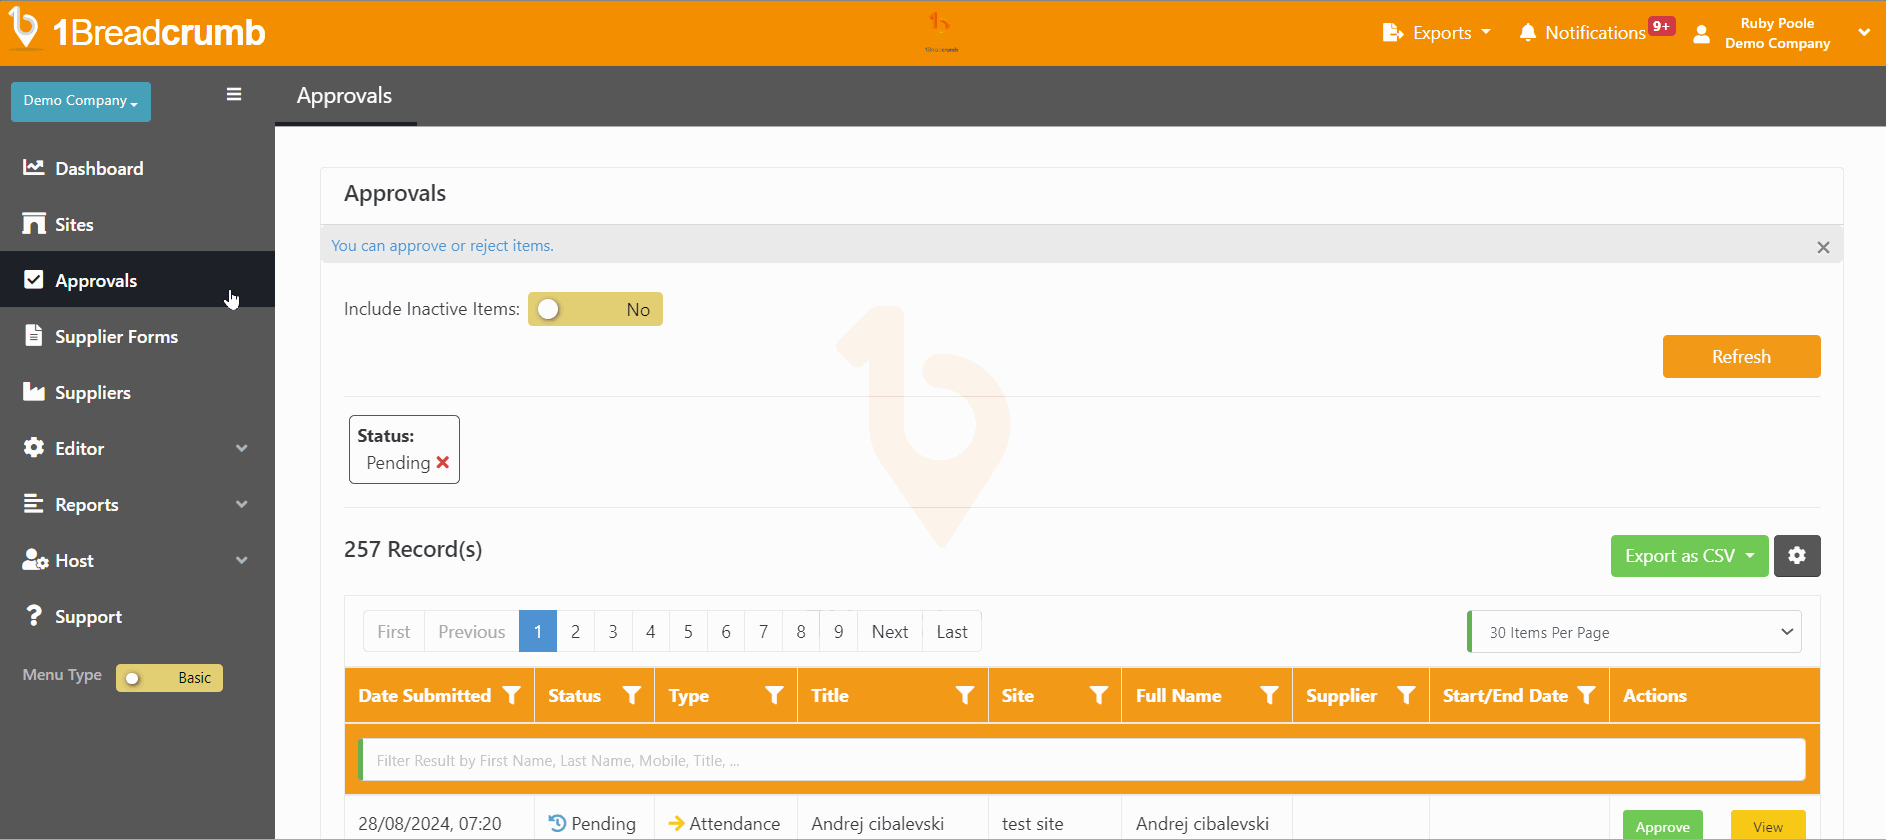Open Supplier Forms in the sidebar

pyautogui.click(x=116, y=337)
